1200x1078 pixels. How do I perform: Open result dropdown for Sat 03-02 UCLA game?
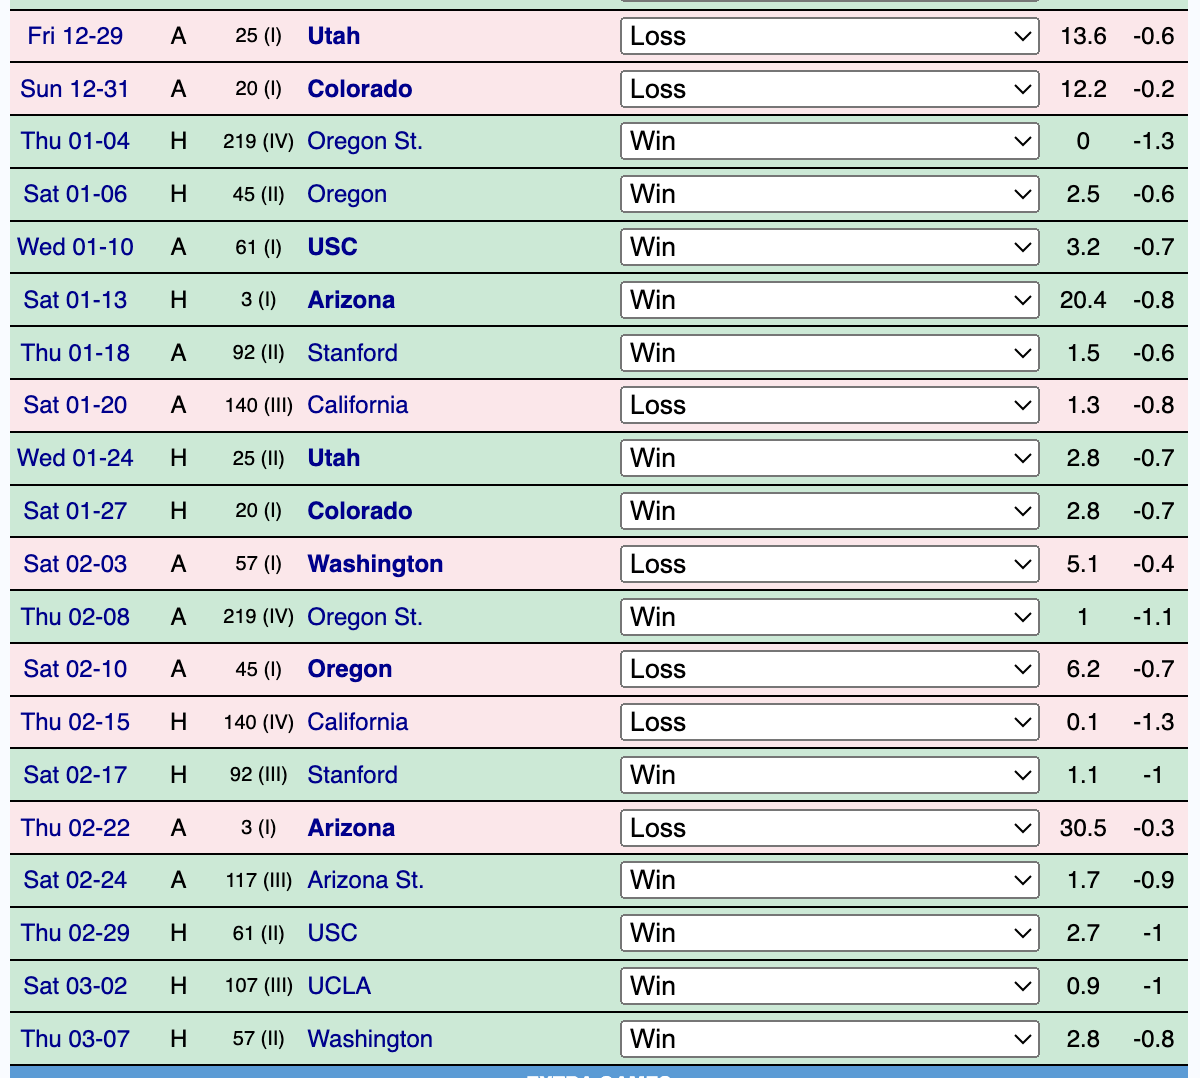pyautogui.click(x=829, y=986)
